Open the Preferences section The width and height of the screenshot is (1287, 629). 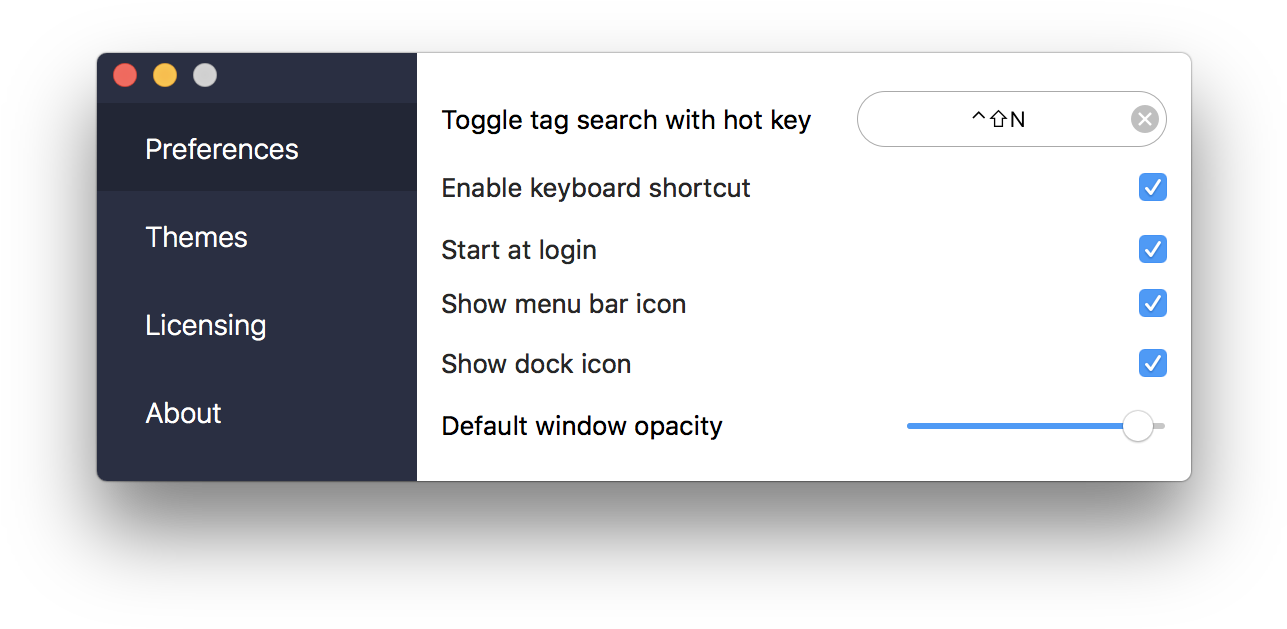pos(222,149)
